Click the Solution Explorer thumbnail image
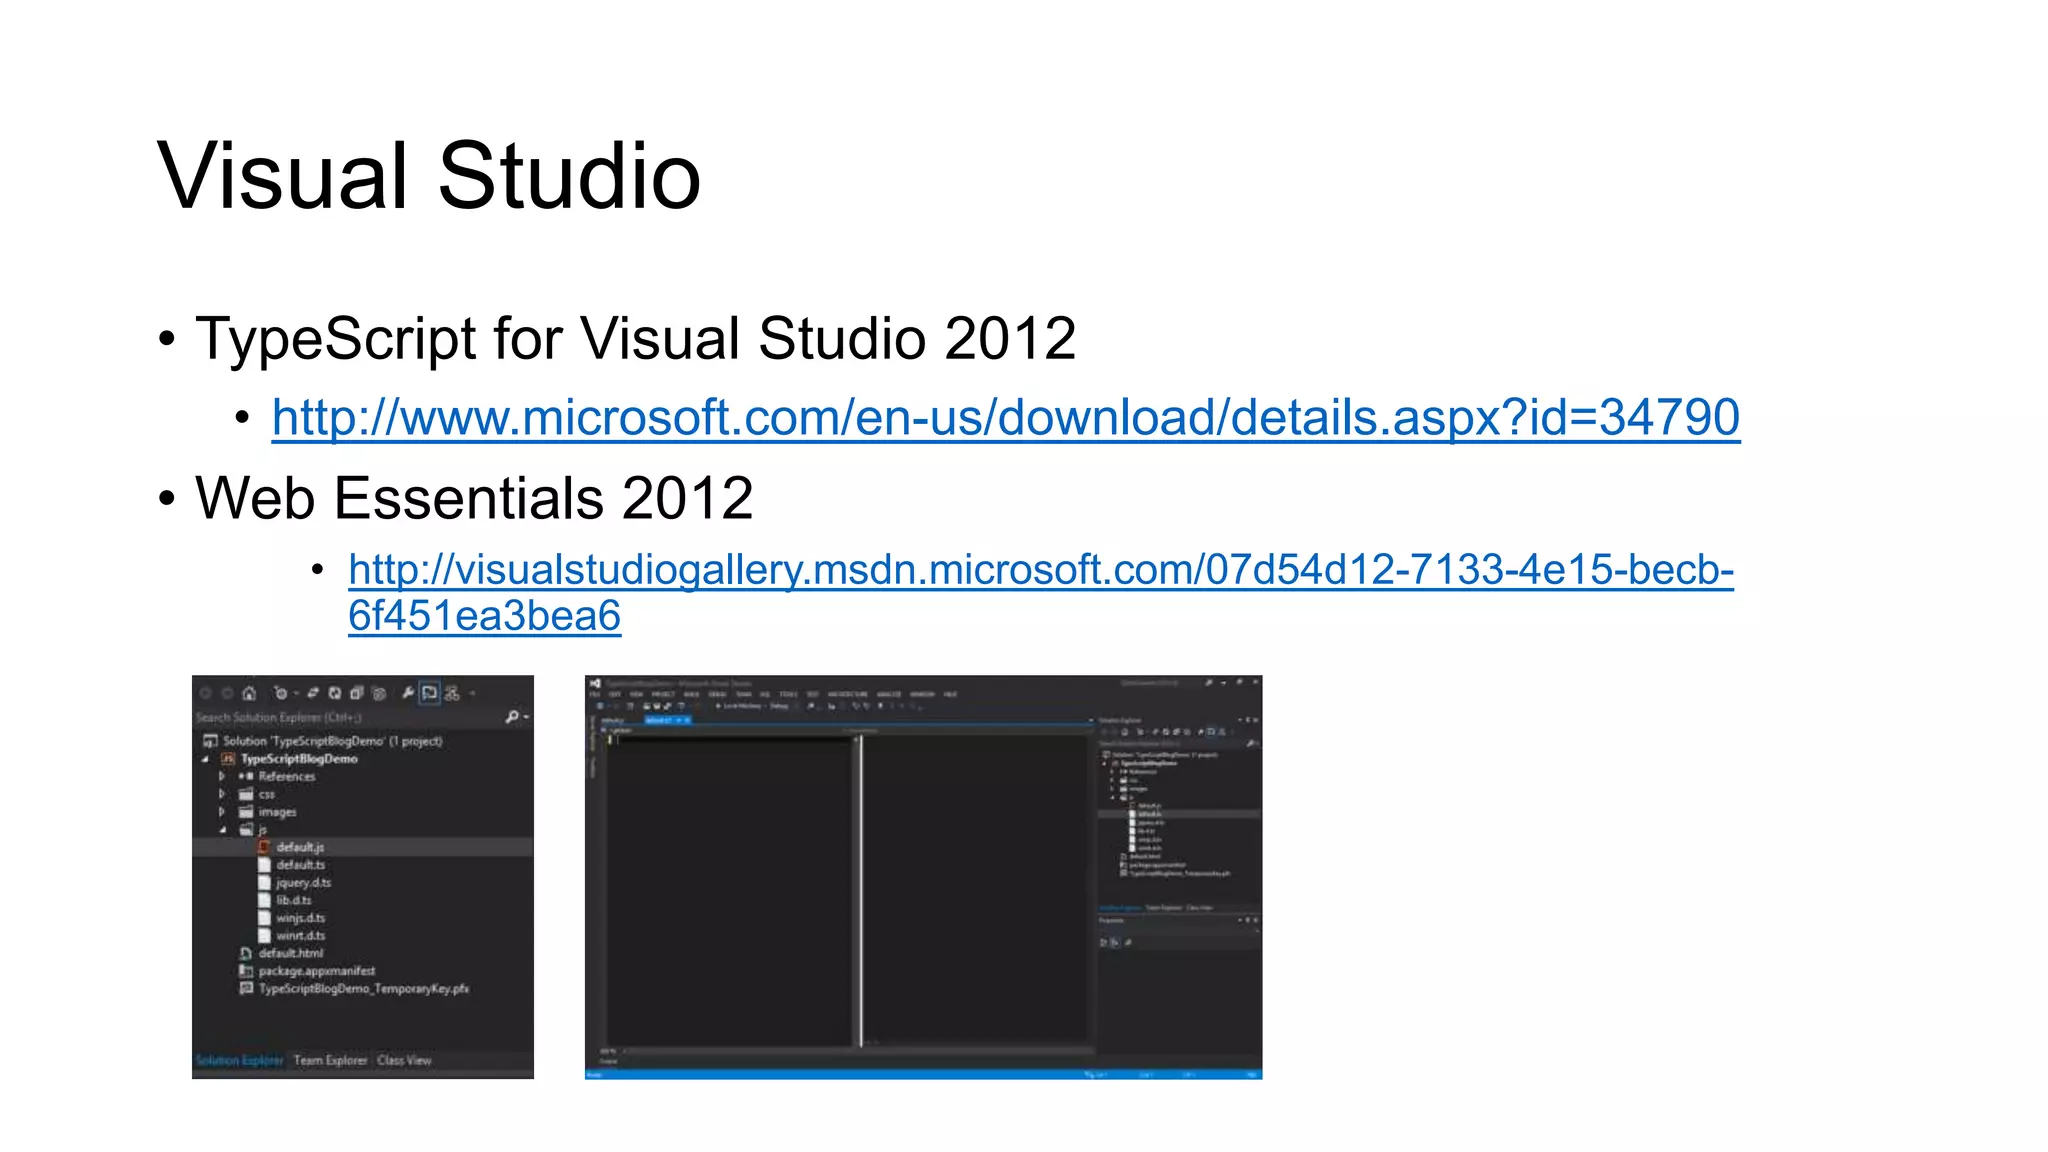The image size is (2048, 1152). (x=363, y=877)
